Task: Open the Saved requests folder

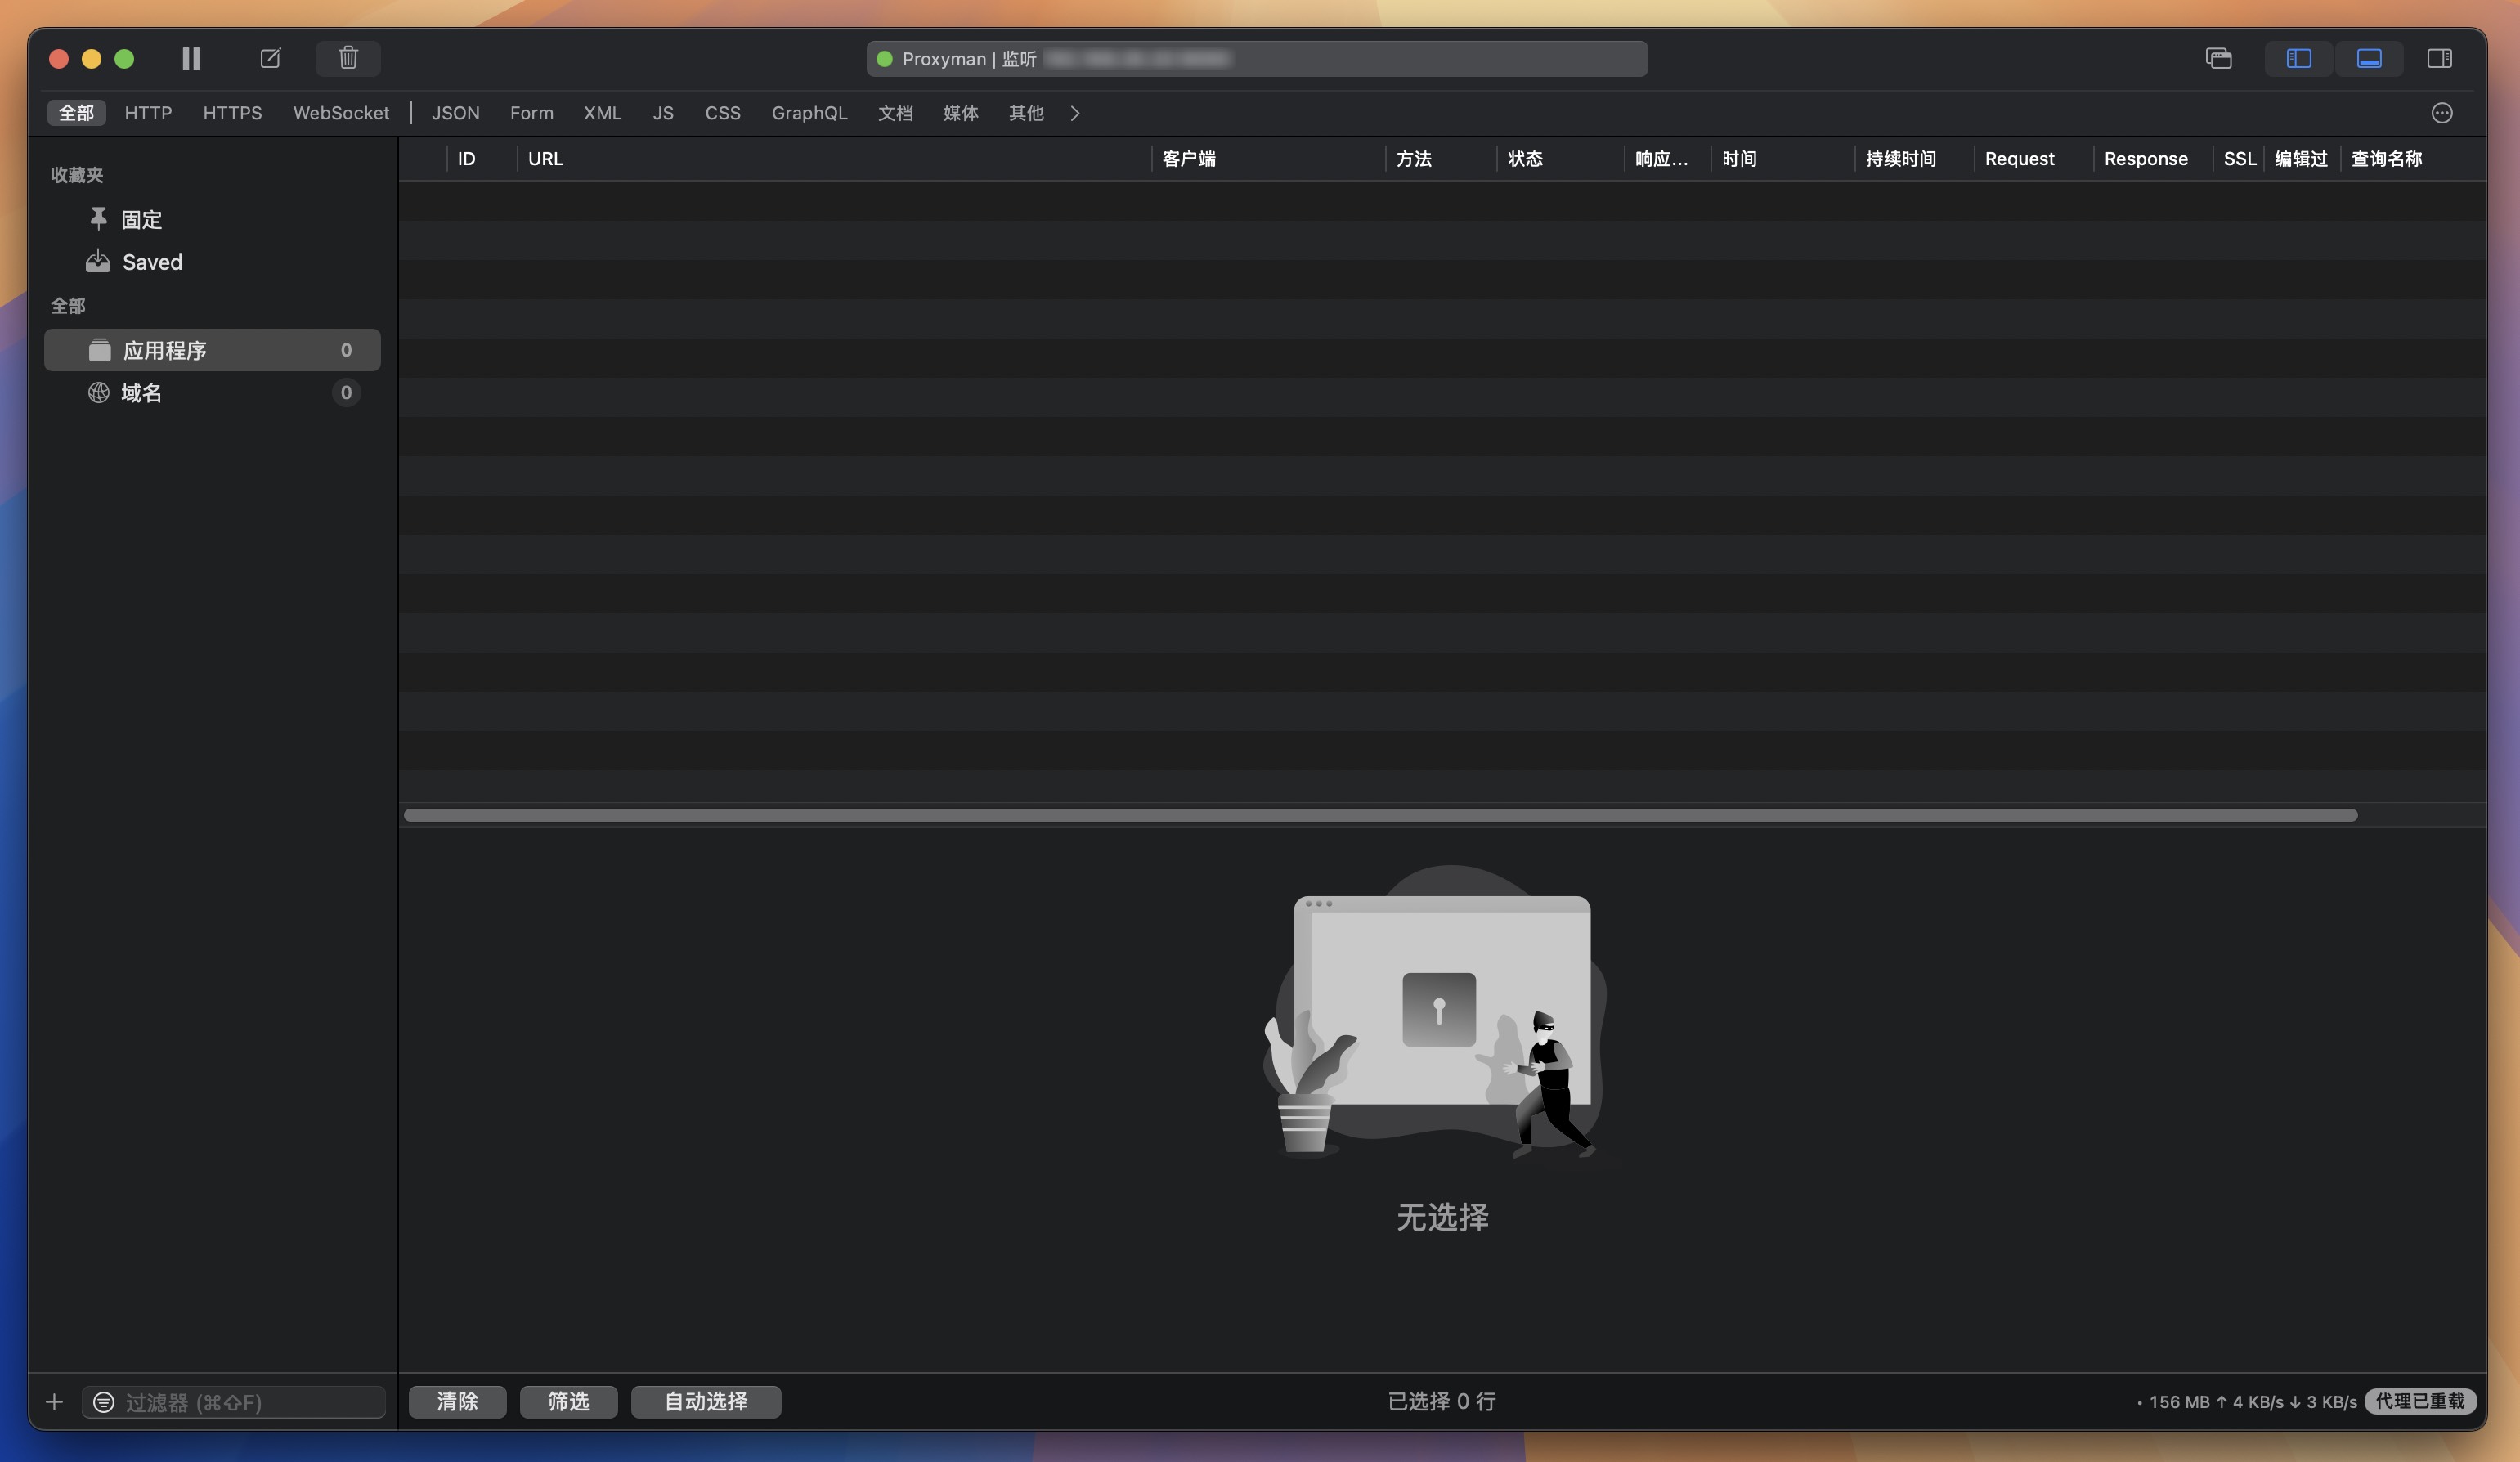Action: tap(152, 262)
